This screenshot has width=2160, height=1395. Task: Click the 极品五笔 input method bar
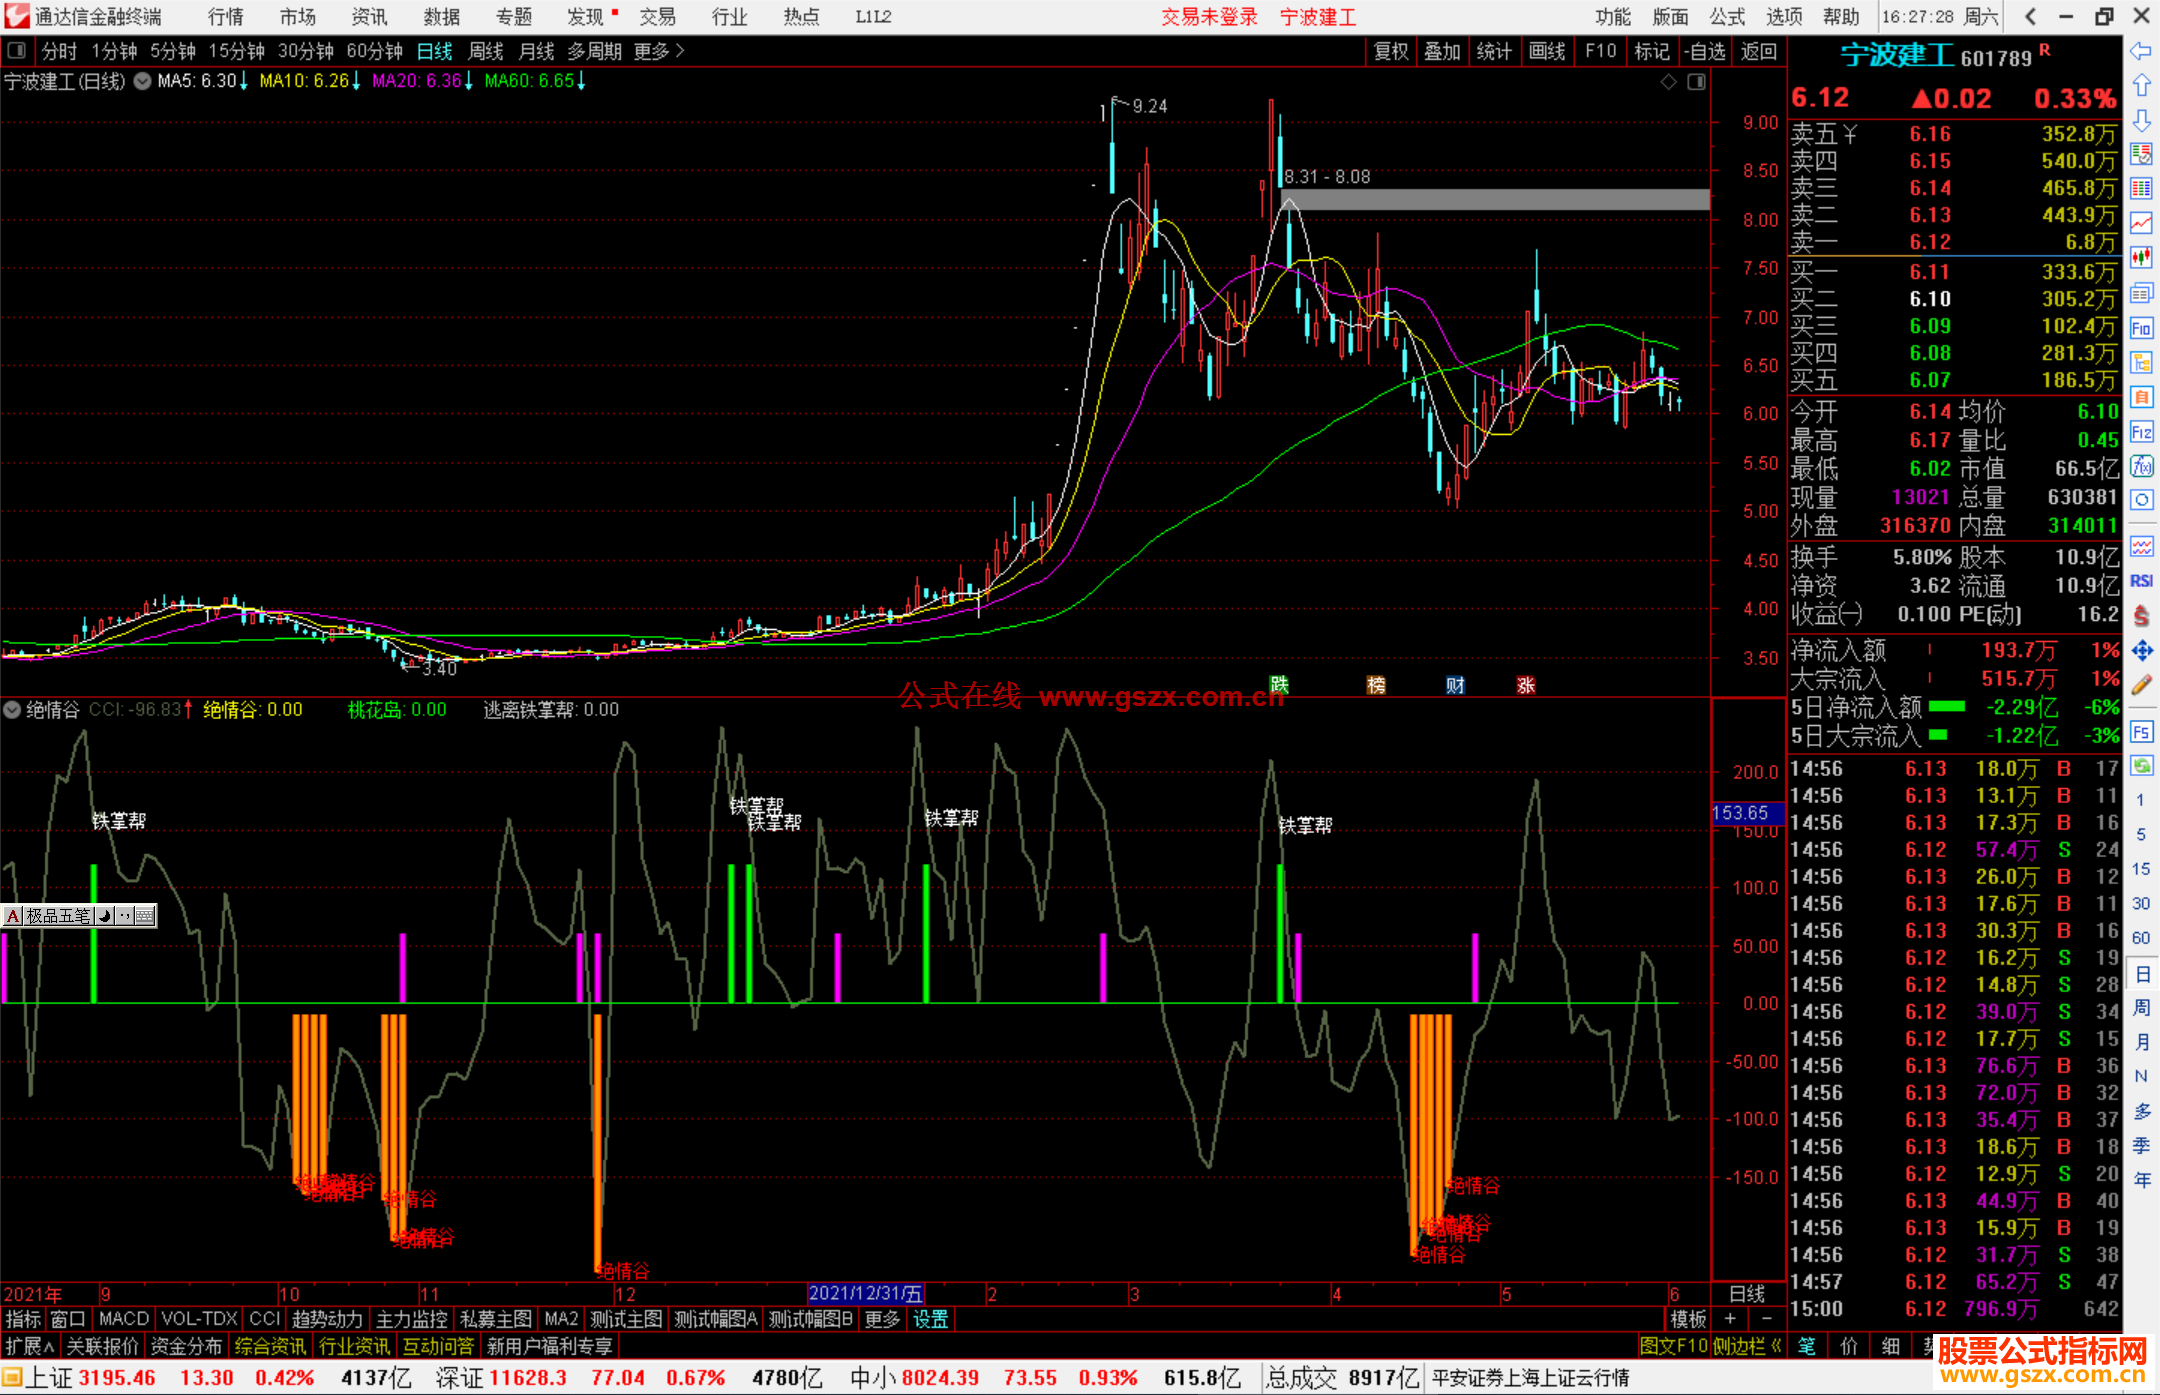click(79, 915)
